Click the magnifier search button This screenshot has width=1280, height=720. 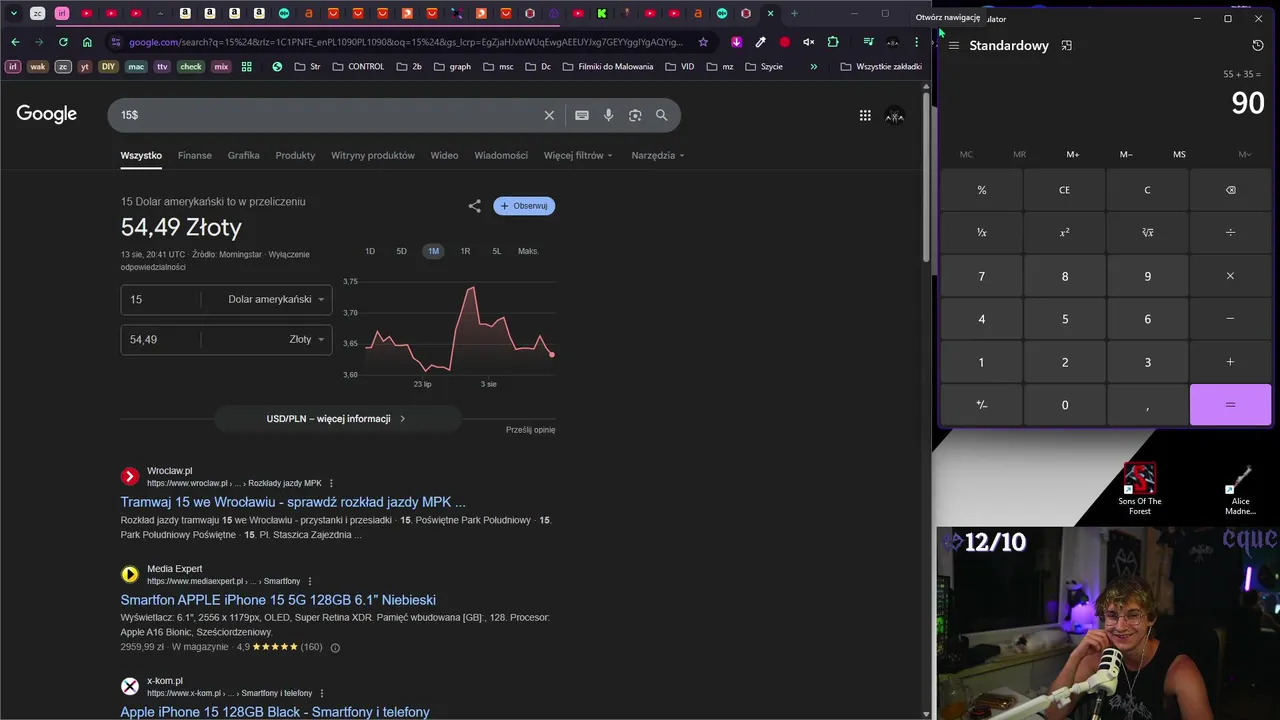pos(661,115)
